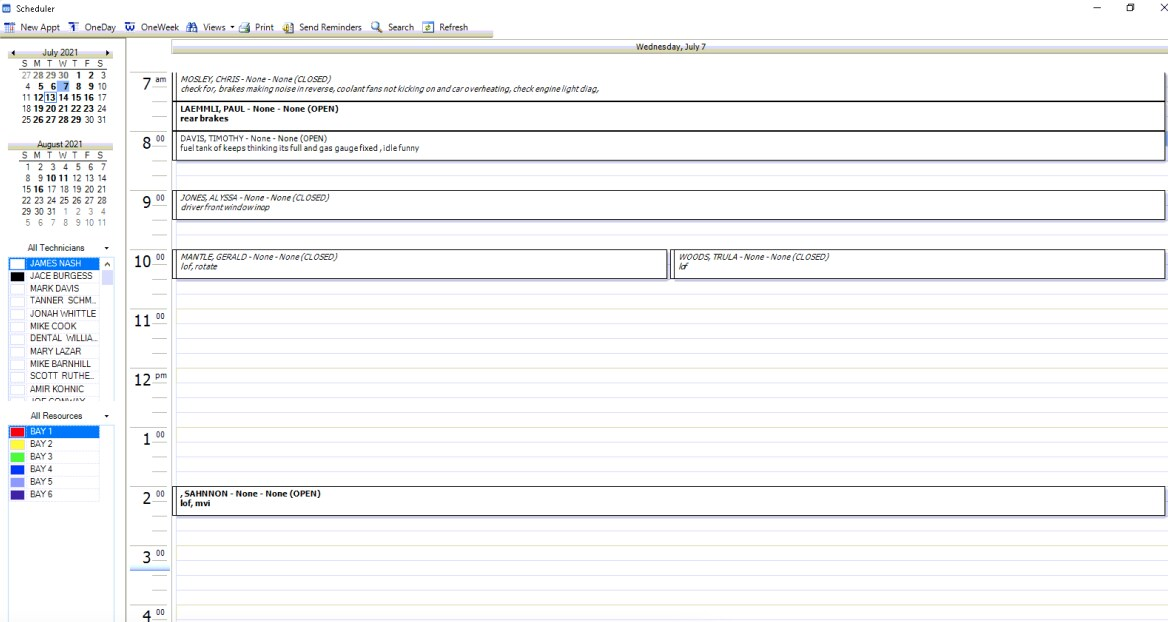This screenshot has height=622, width=1168.
Task: Expand the All Resources dropdown
Action: tap(106, 415)
